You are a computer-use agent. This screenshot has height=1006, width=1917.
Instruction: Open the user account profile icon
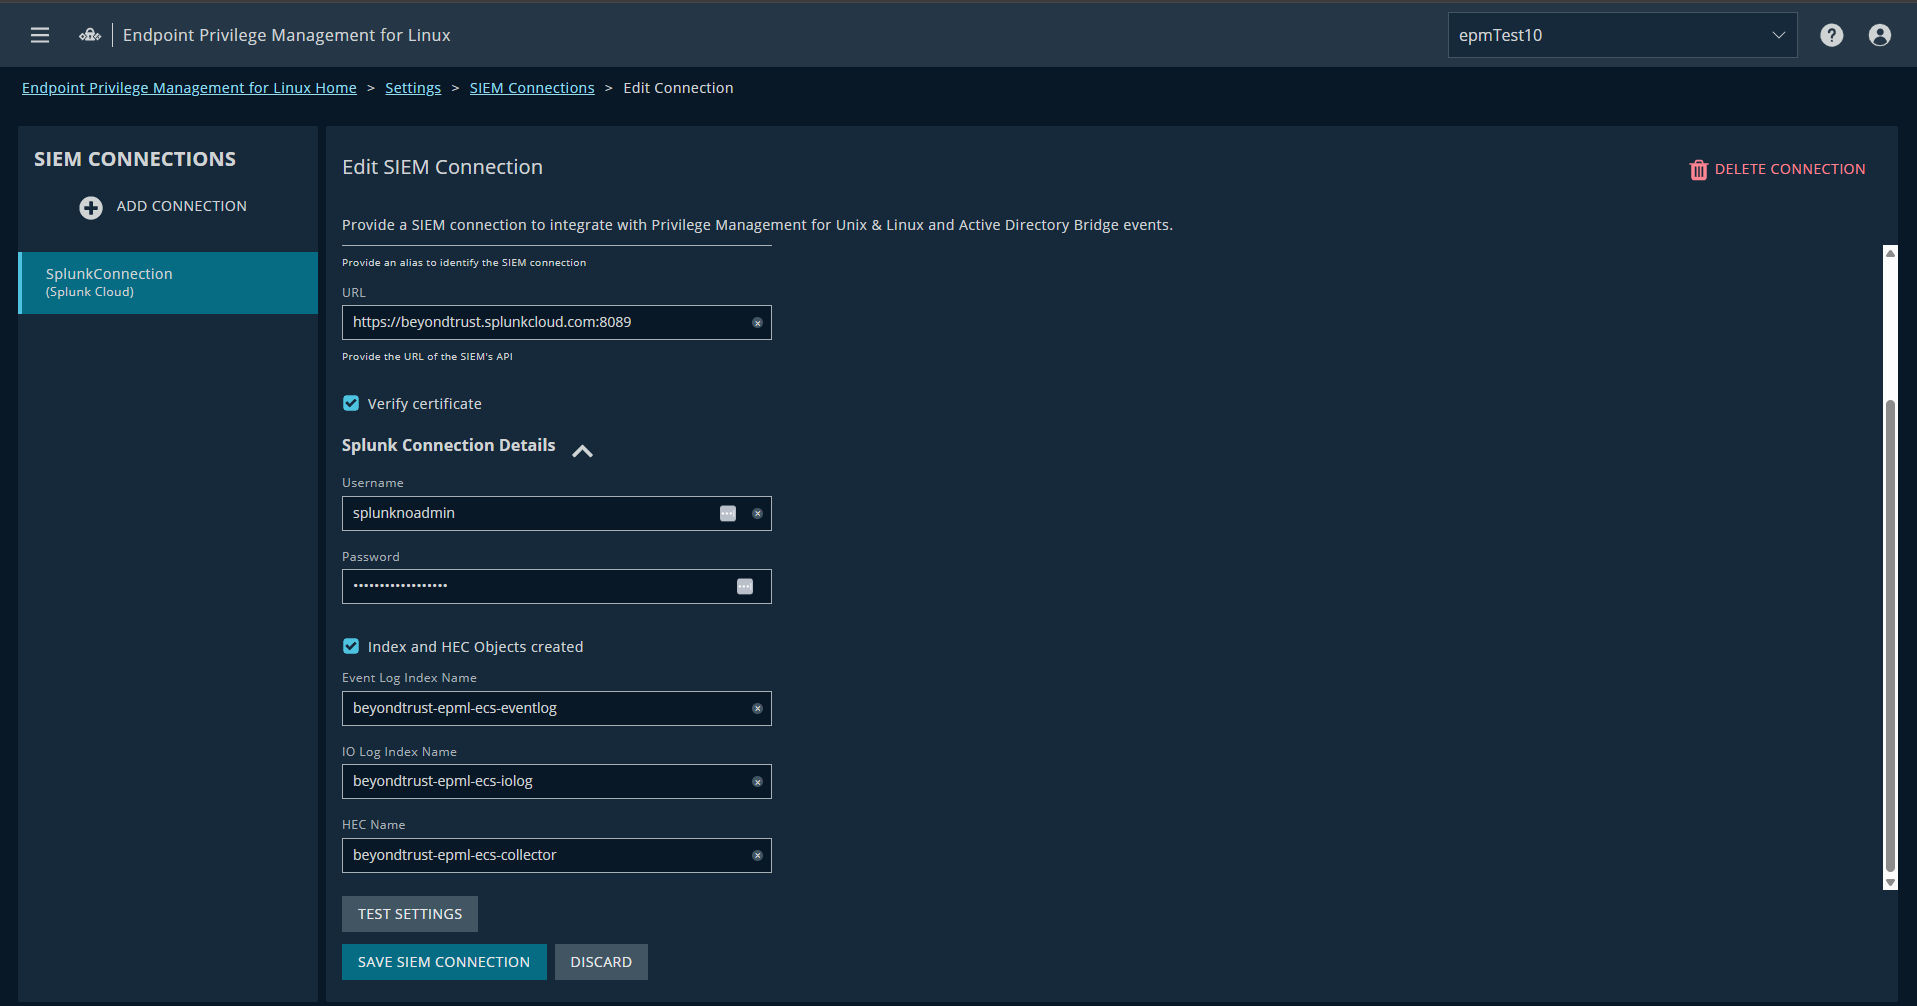pos(1879,35)
